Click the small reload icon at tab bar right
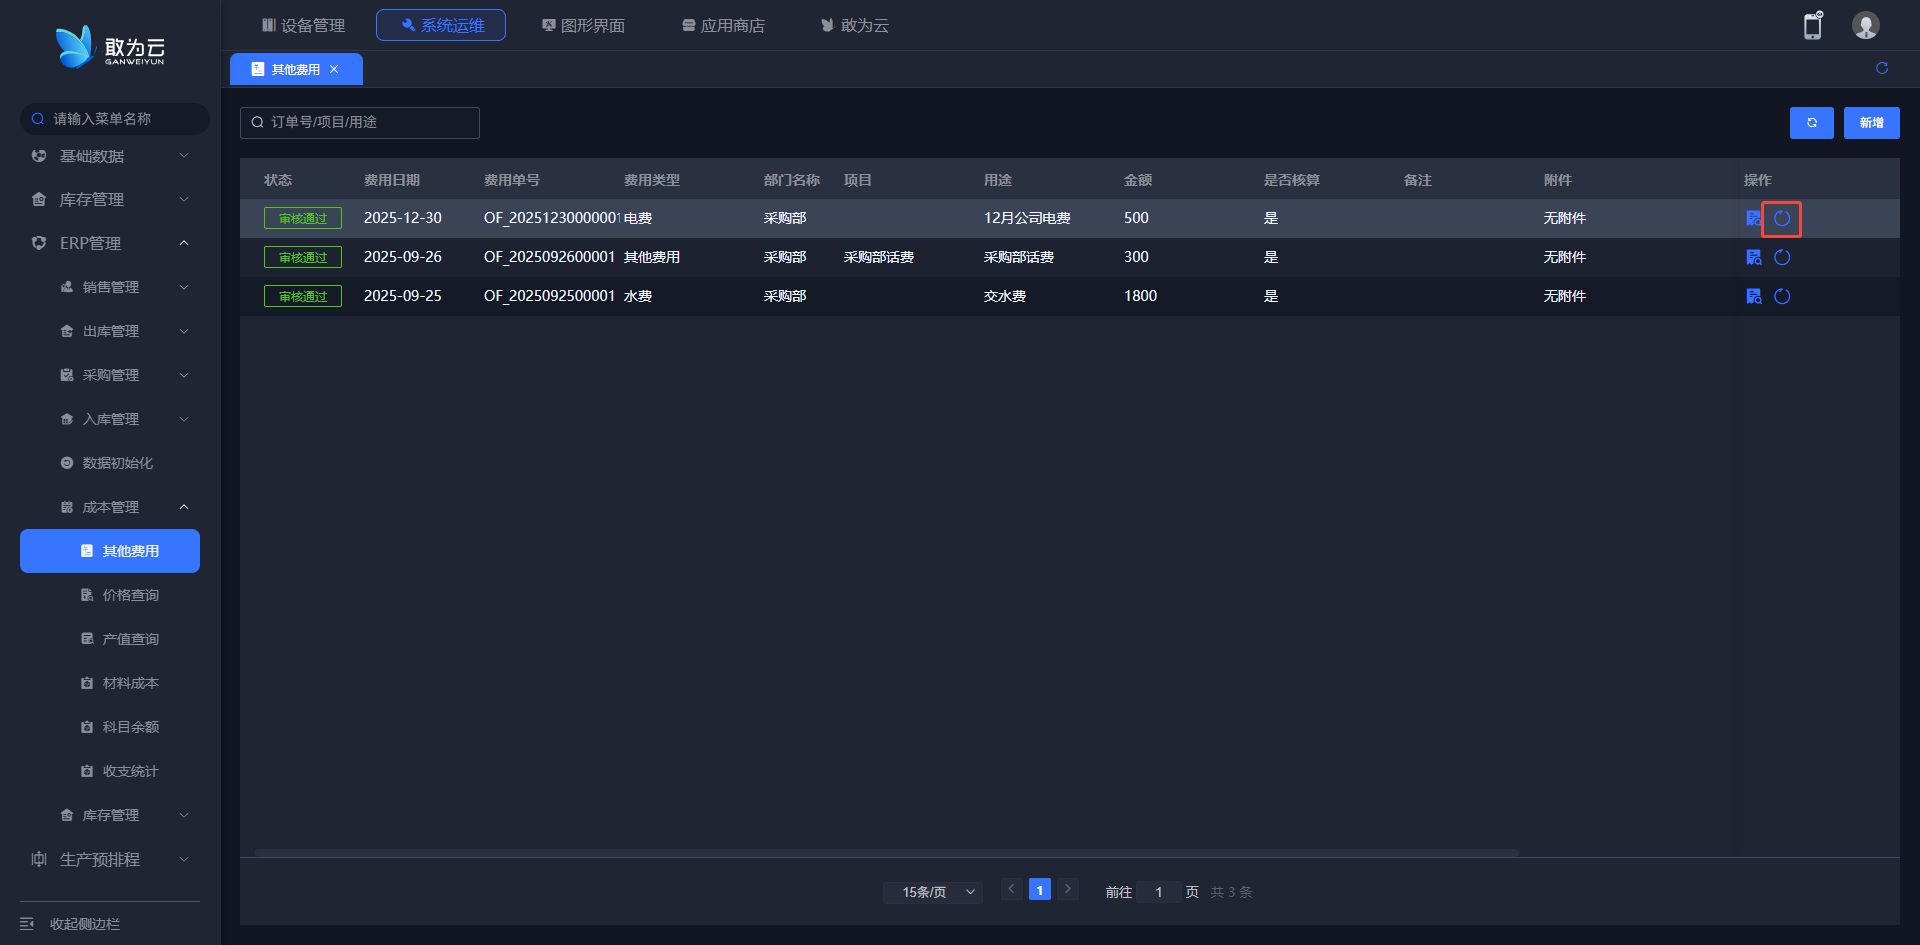1920x945 pixels. (x=1882, y=68)
